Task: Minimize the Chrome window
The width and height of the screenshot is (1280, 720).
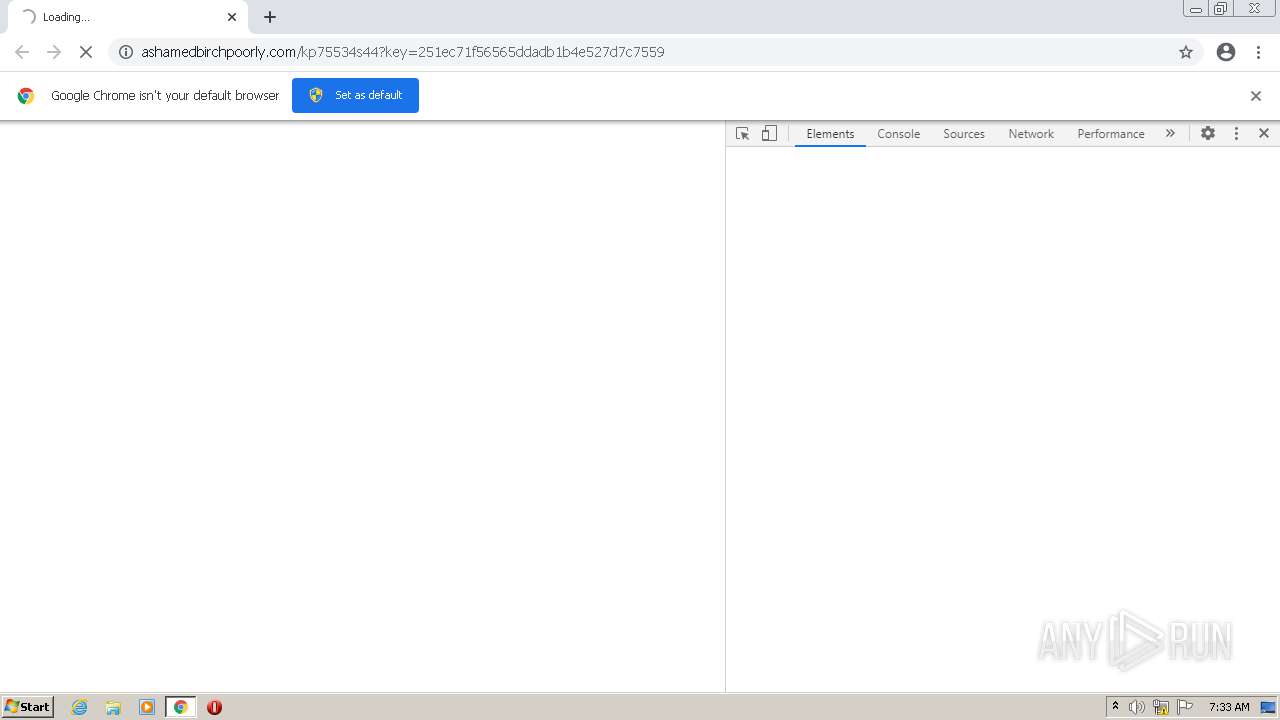Action: click(x=1195, y=9)
